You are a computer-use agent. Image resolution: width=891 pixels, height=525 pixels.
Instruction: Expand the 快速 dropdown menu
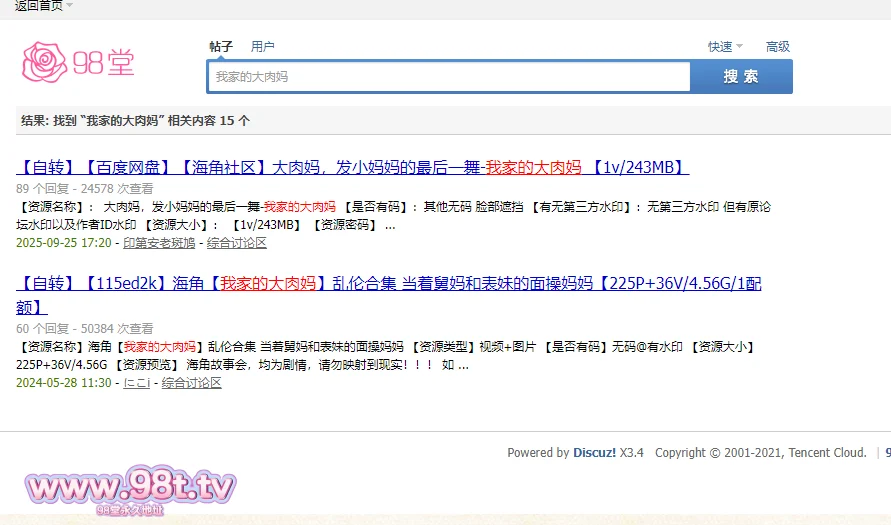(725, 46)
